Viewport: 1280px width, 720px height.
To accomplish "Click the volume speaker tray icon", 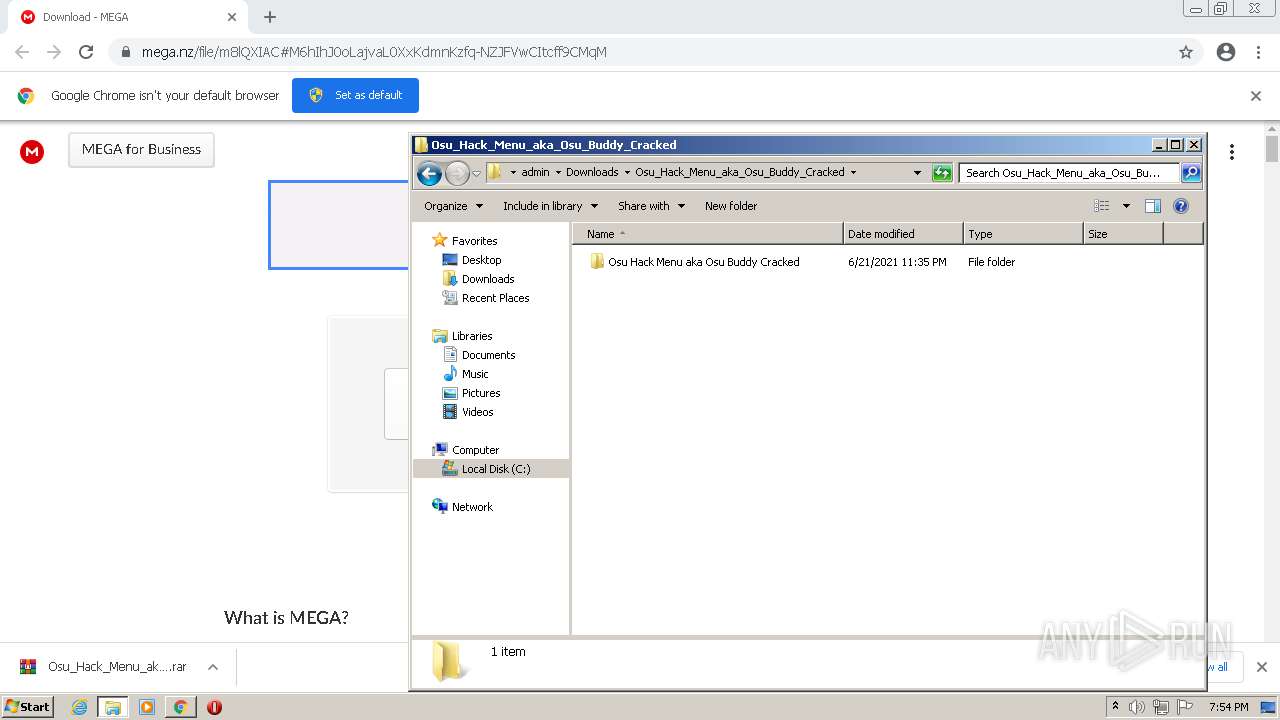I will tap(1137, 707).
